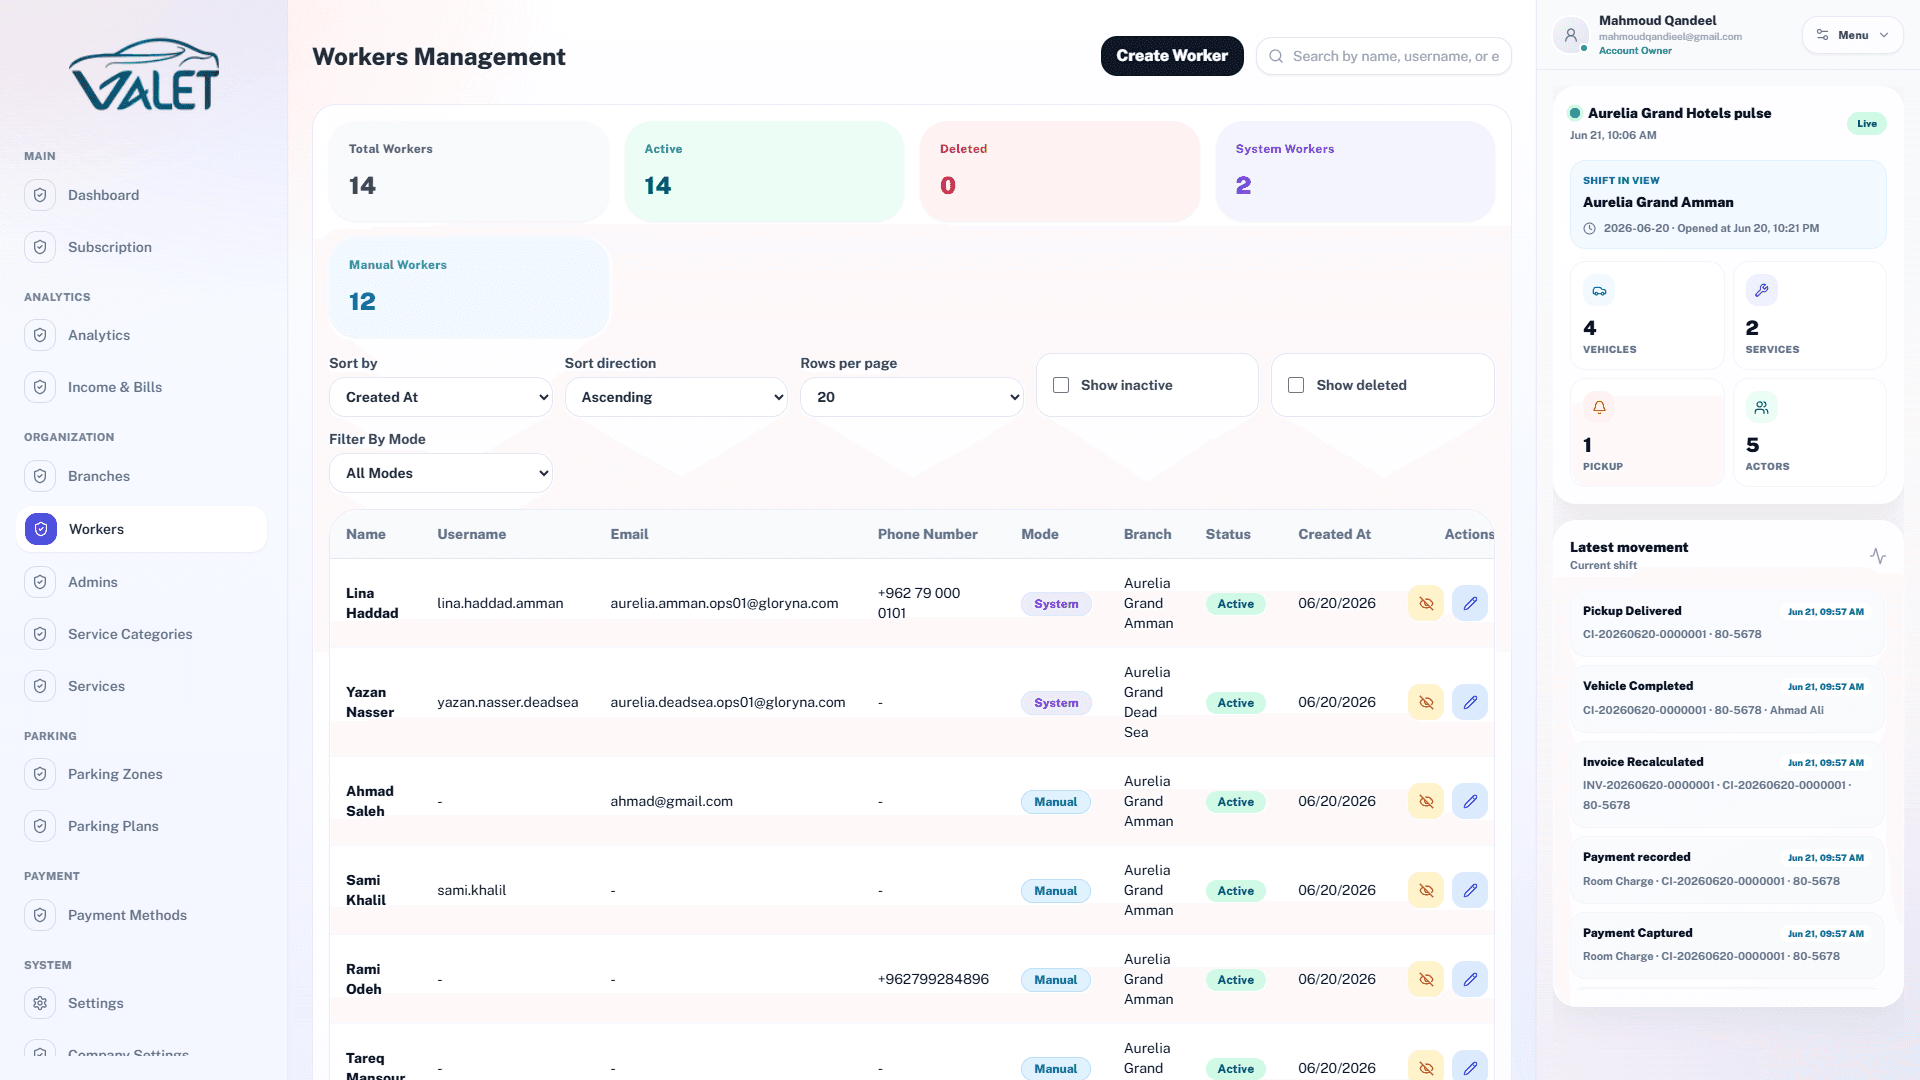1920x1080 pixels.
Task: Click edit pencil for Yazan Nasser
Action: [1470, 702]
